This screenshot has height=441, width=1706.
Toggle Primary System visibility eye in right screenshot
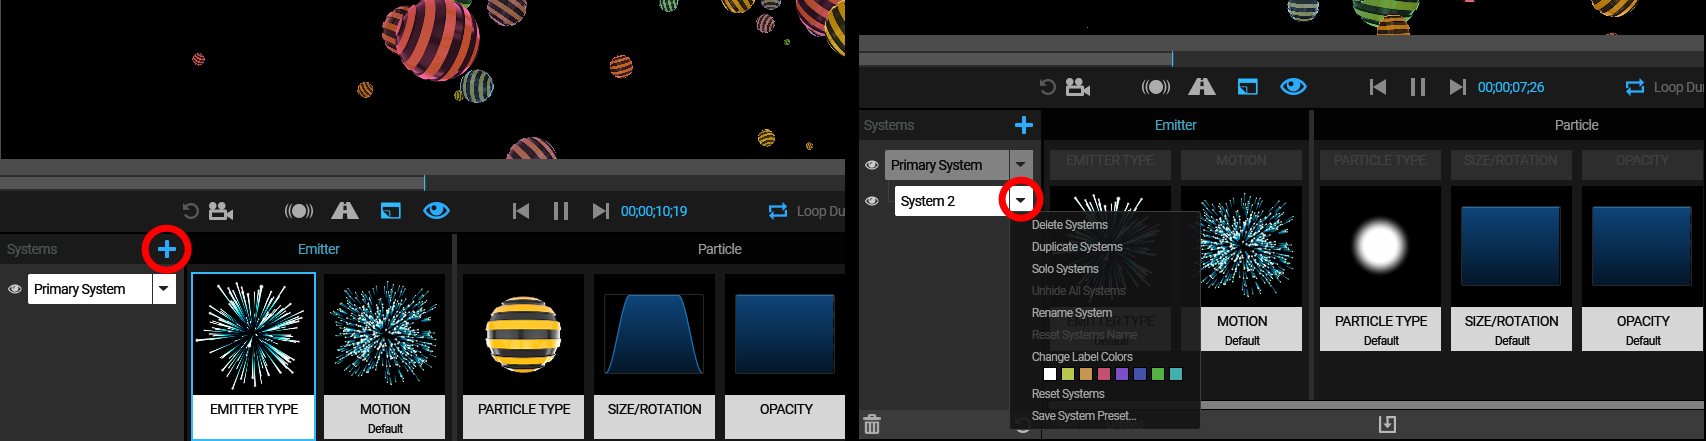(x=872, y=165)
